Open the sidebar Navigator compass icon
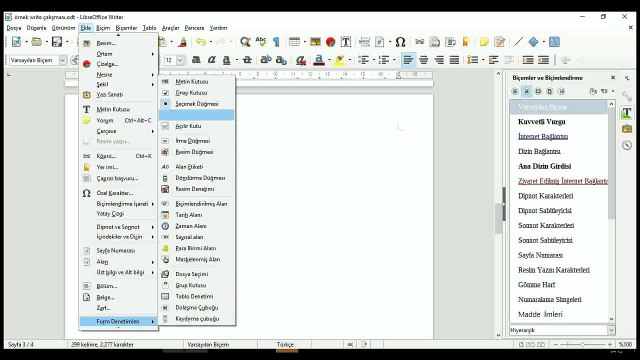640x360 pixels. pos(627,145)
